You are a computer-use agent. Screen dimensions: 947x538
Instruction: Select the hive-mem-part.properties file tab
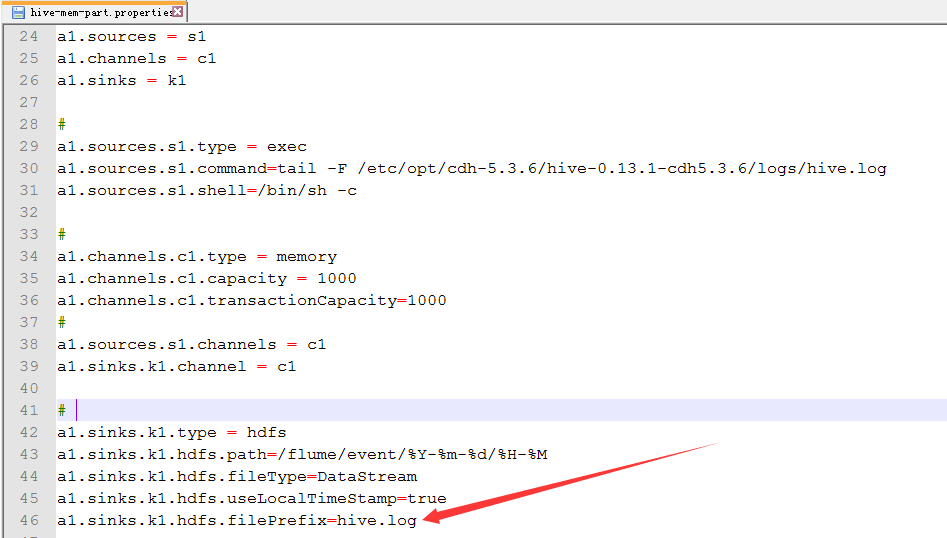97,11
